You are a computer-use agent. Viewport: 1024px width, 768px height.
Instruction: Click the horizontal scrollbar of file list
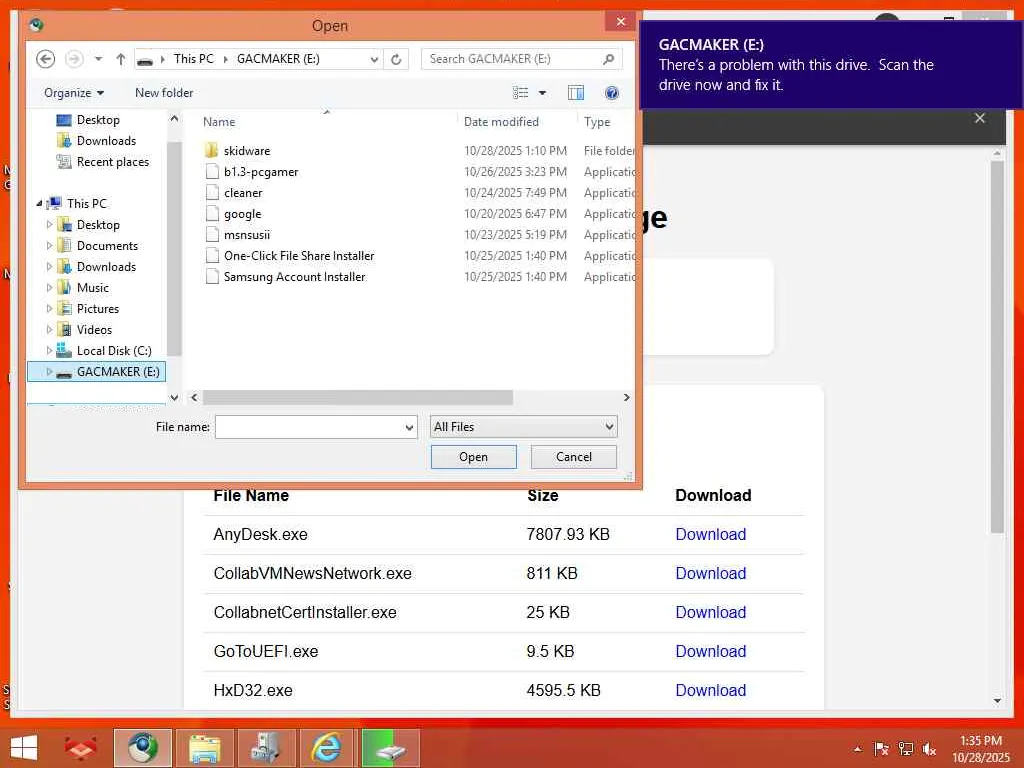pos(358,397)
